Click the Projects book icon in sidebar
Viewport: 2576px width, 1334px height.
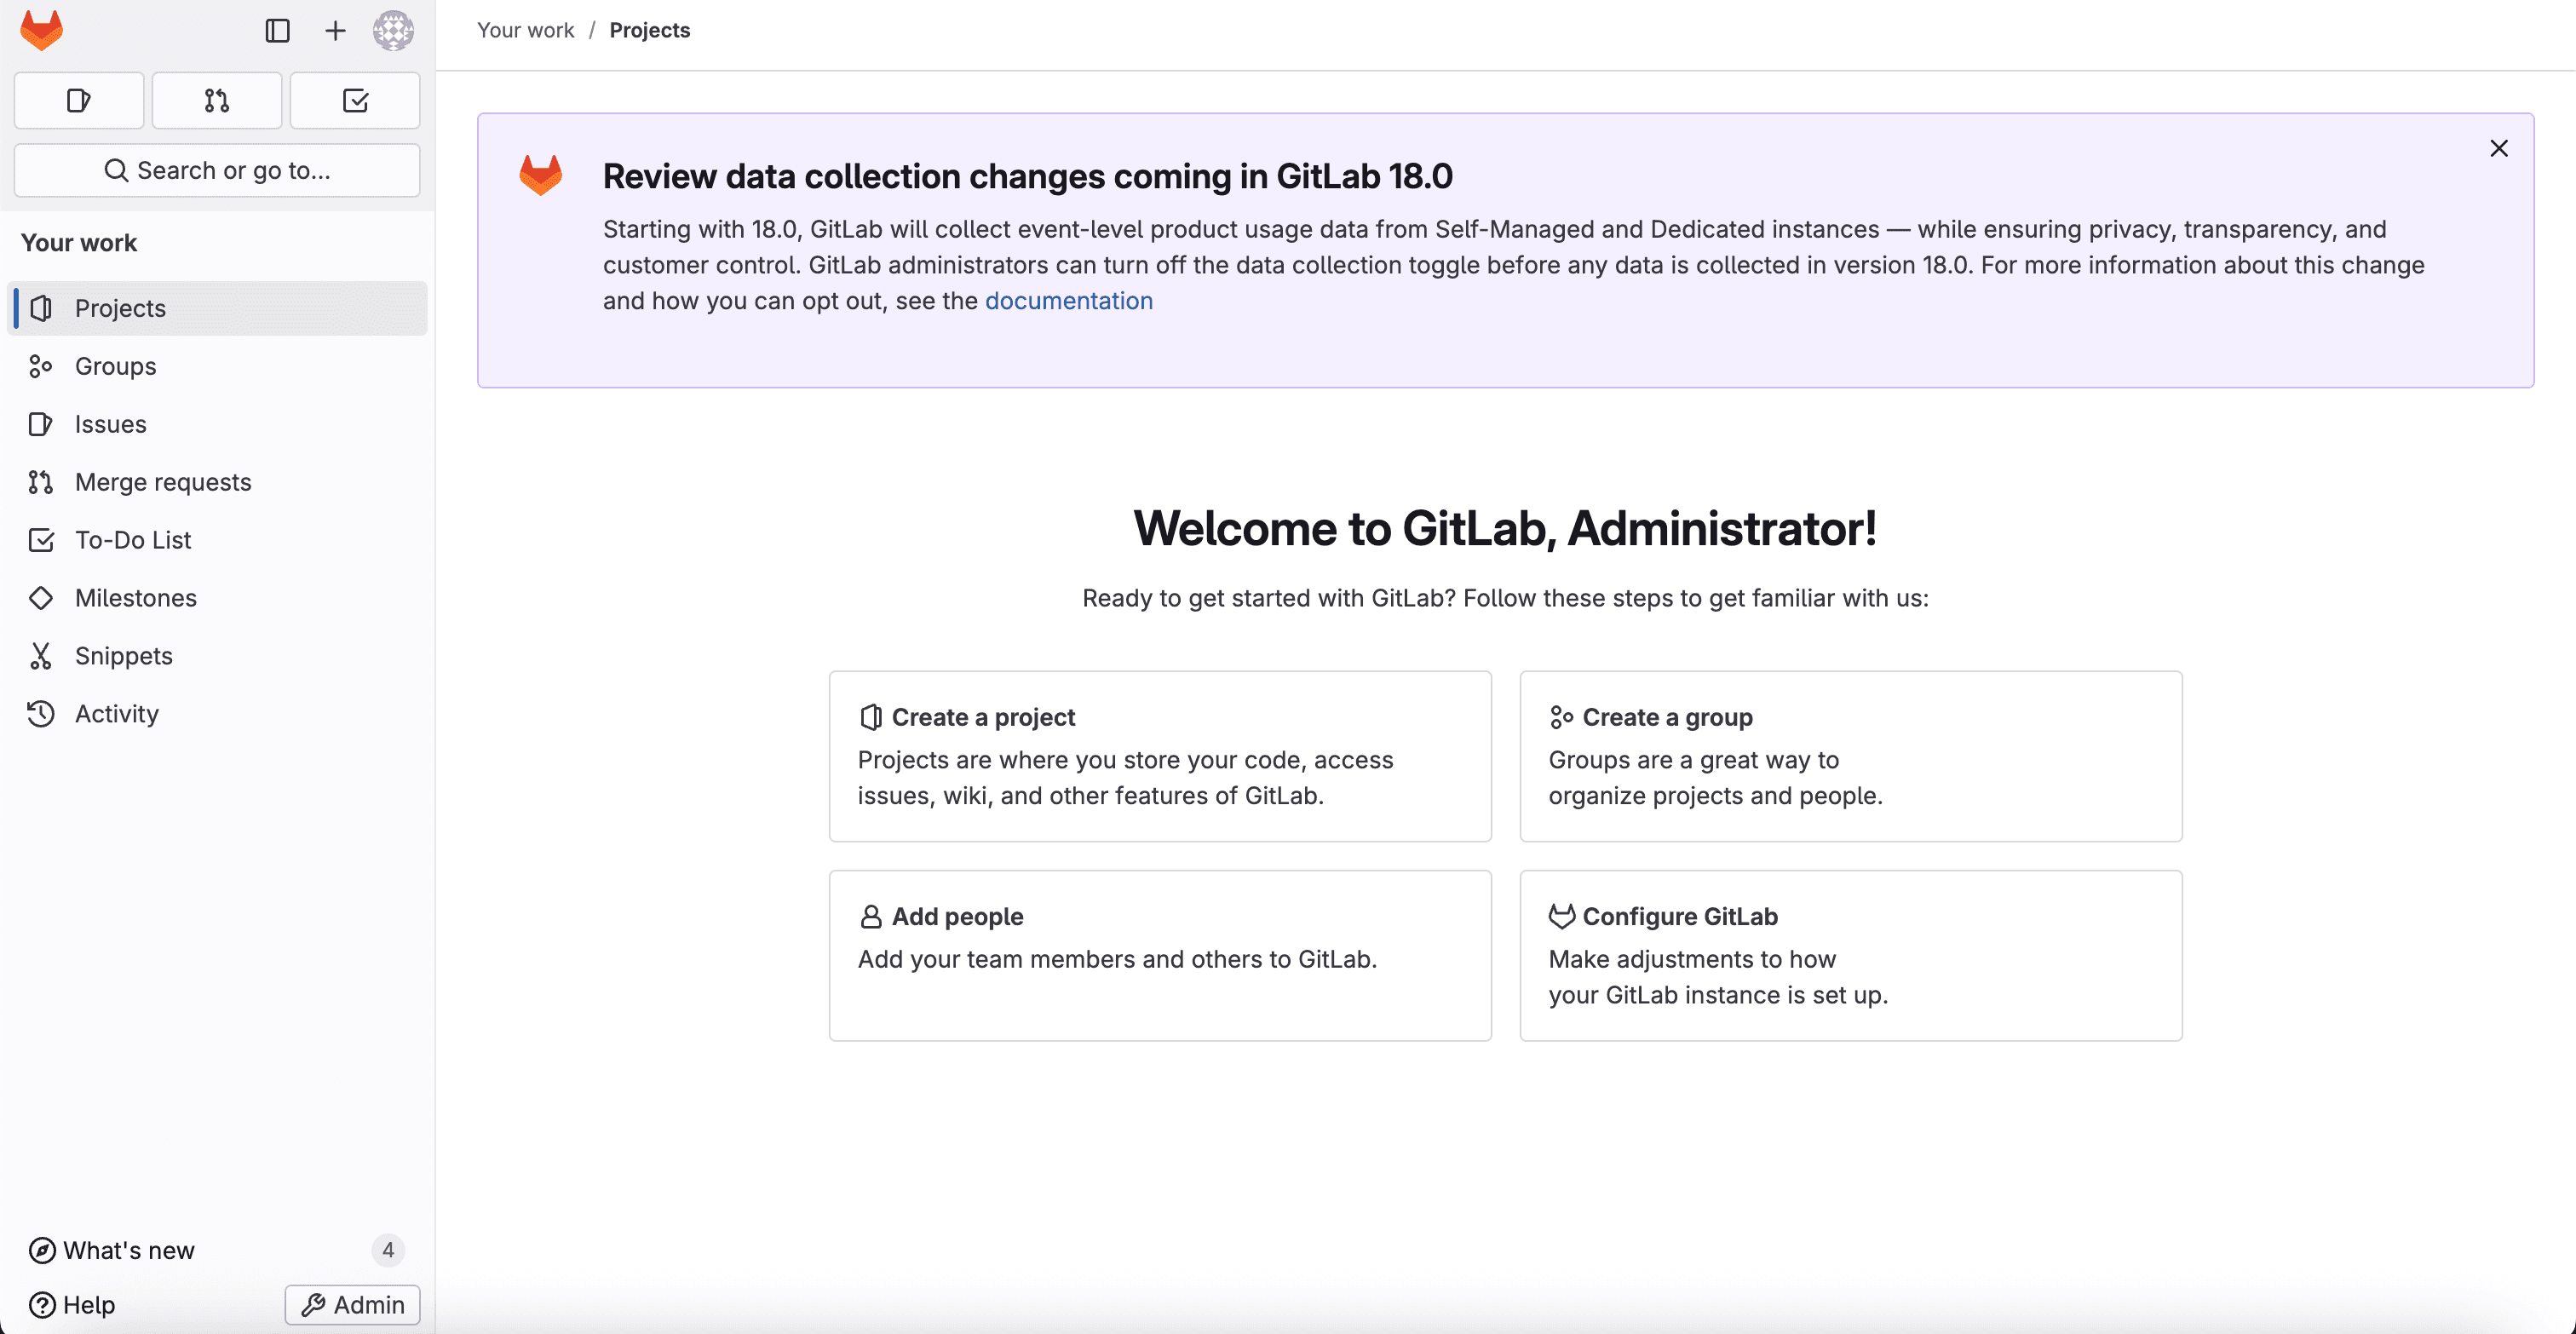click(x=41, y=308)
